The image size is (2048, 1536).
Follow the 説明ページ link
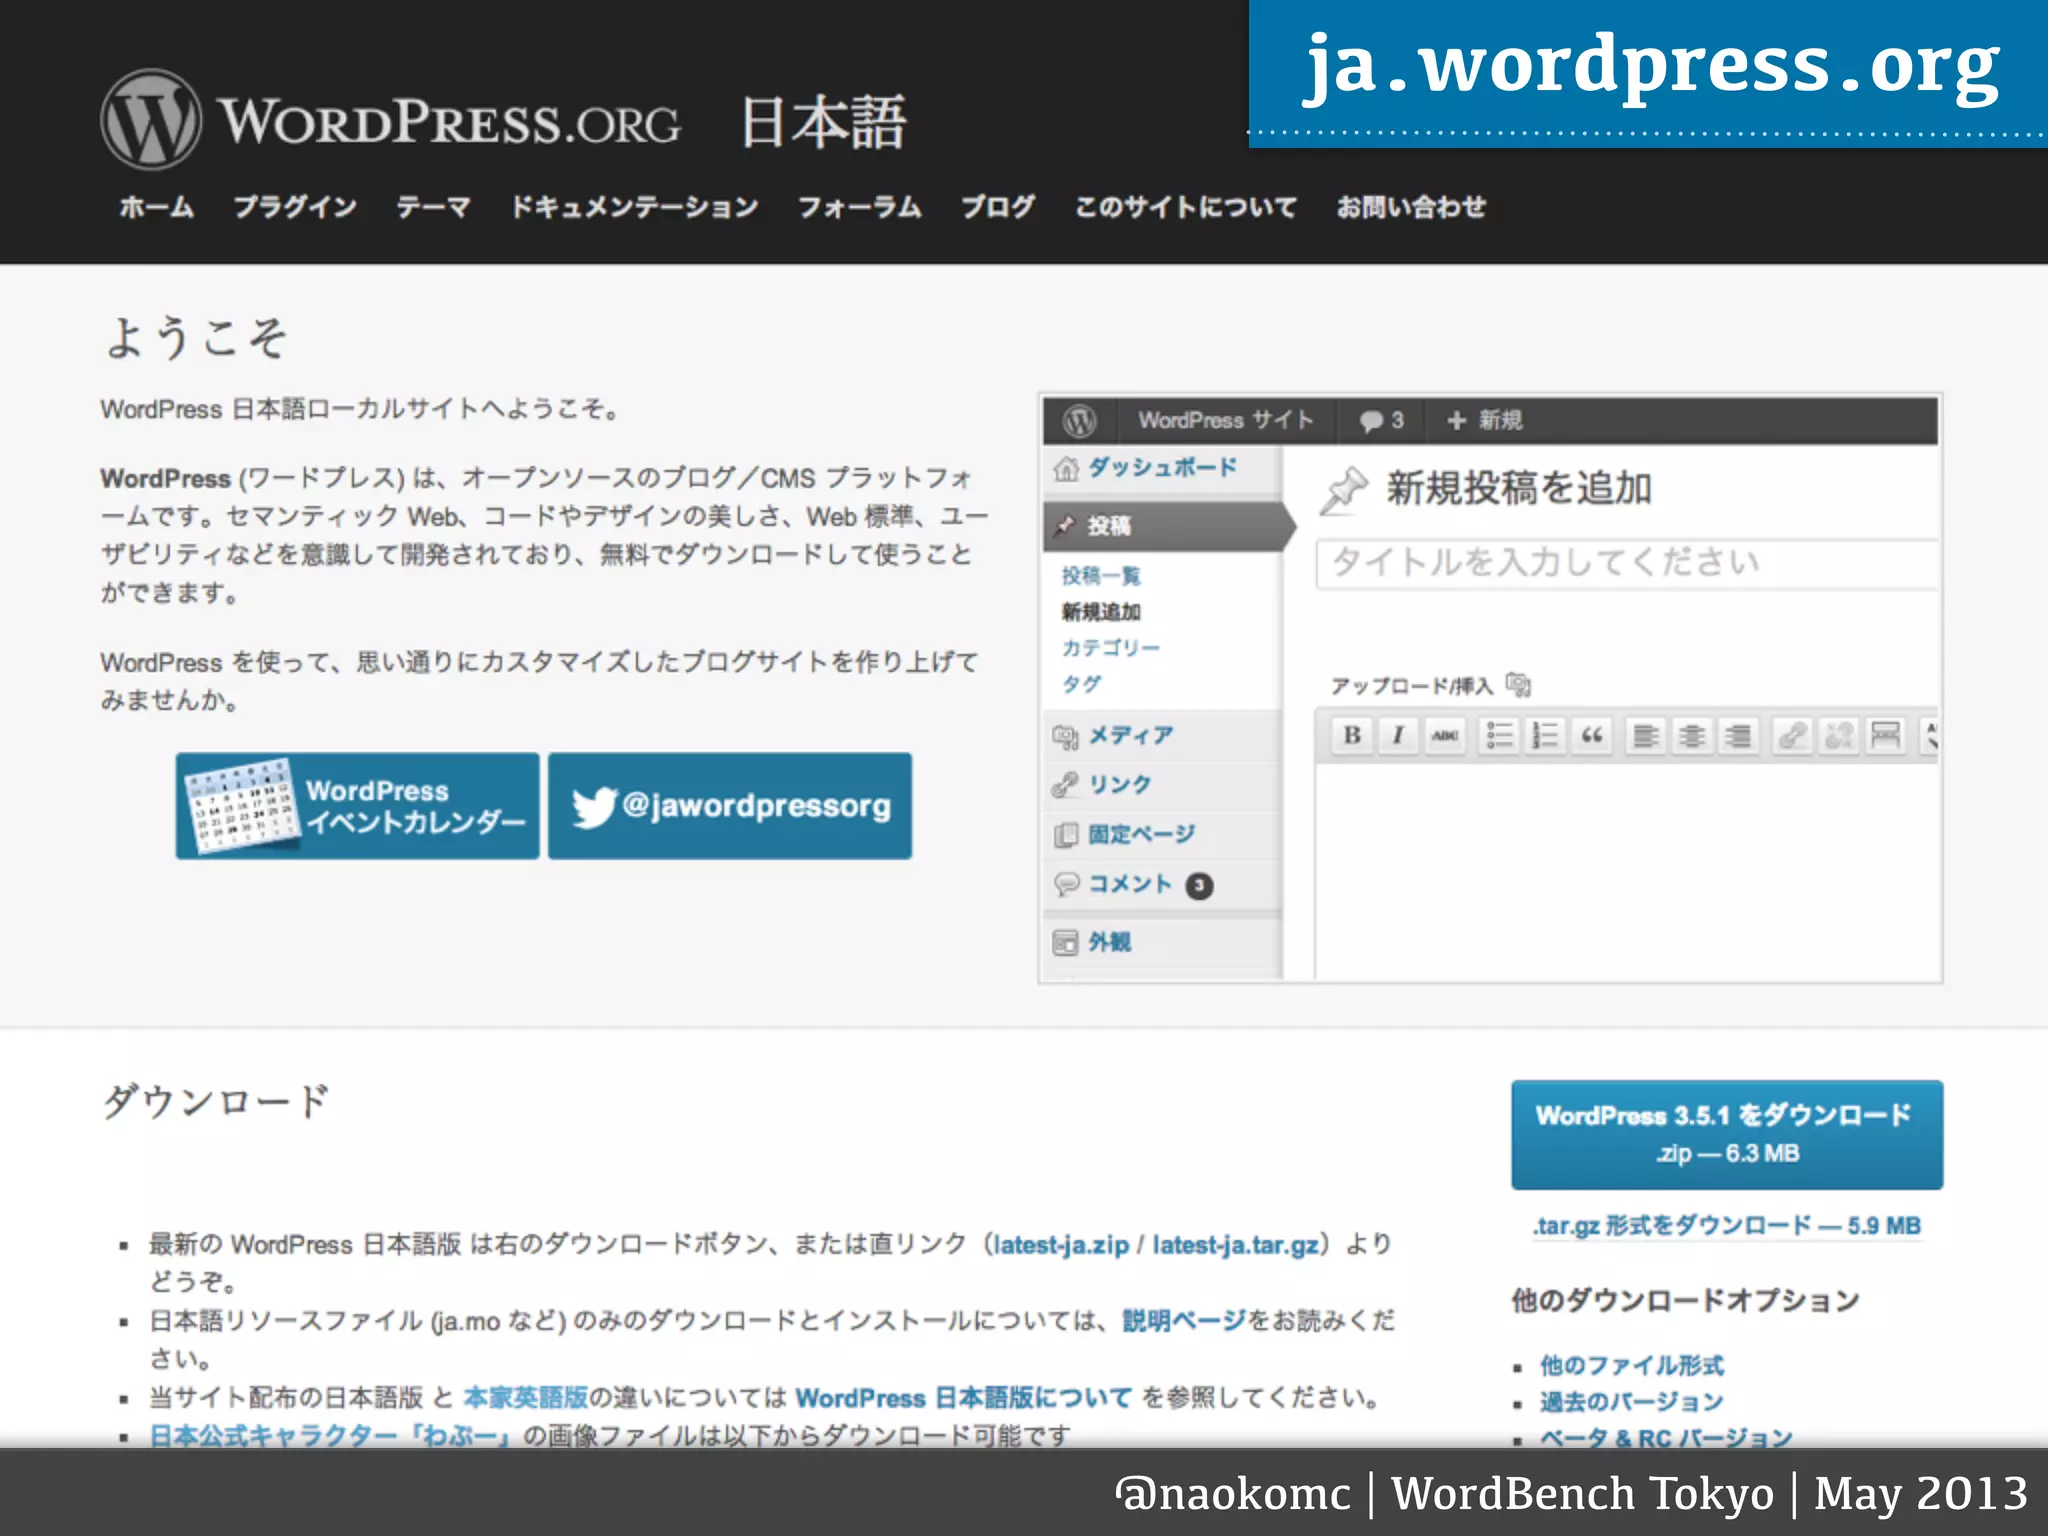point(1184,1321)
